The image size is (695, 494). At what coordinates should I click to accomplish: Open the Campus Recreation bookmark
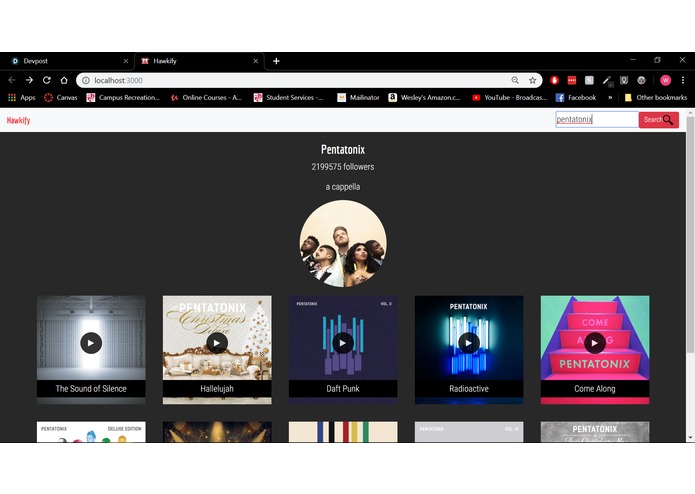tap(123, 97)
